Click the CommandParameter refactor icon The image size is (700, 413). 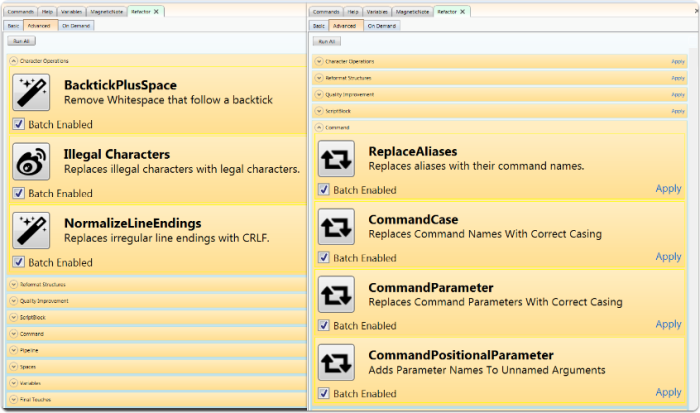click(336, 294)
